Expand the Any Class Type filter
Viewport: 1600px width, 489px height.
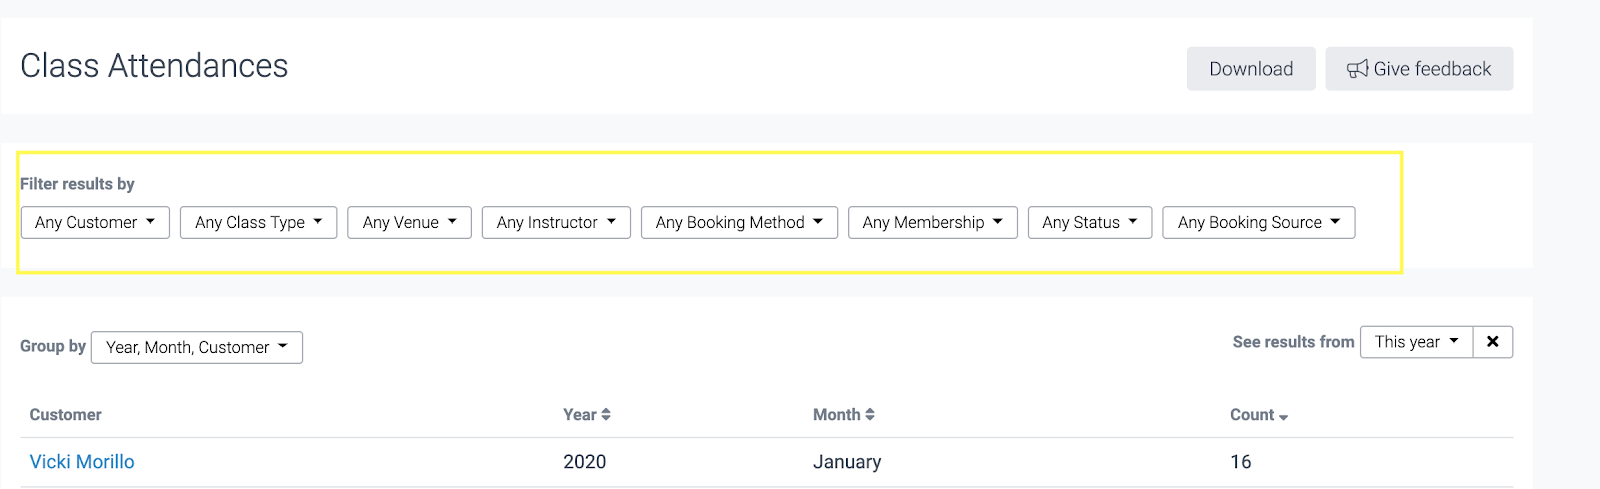258,222
